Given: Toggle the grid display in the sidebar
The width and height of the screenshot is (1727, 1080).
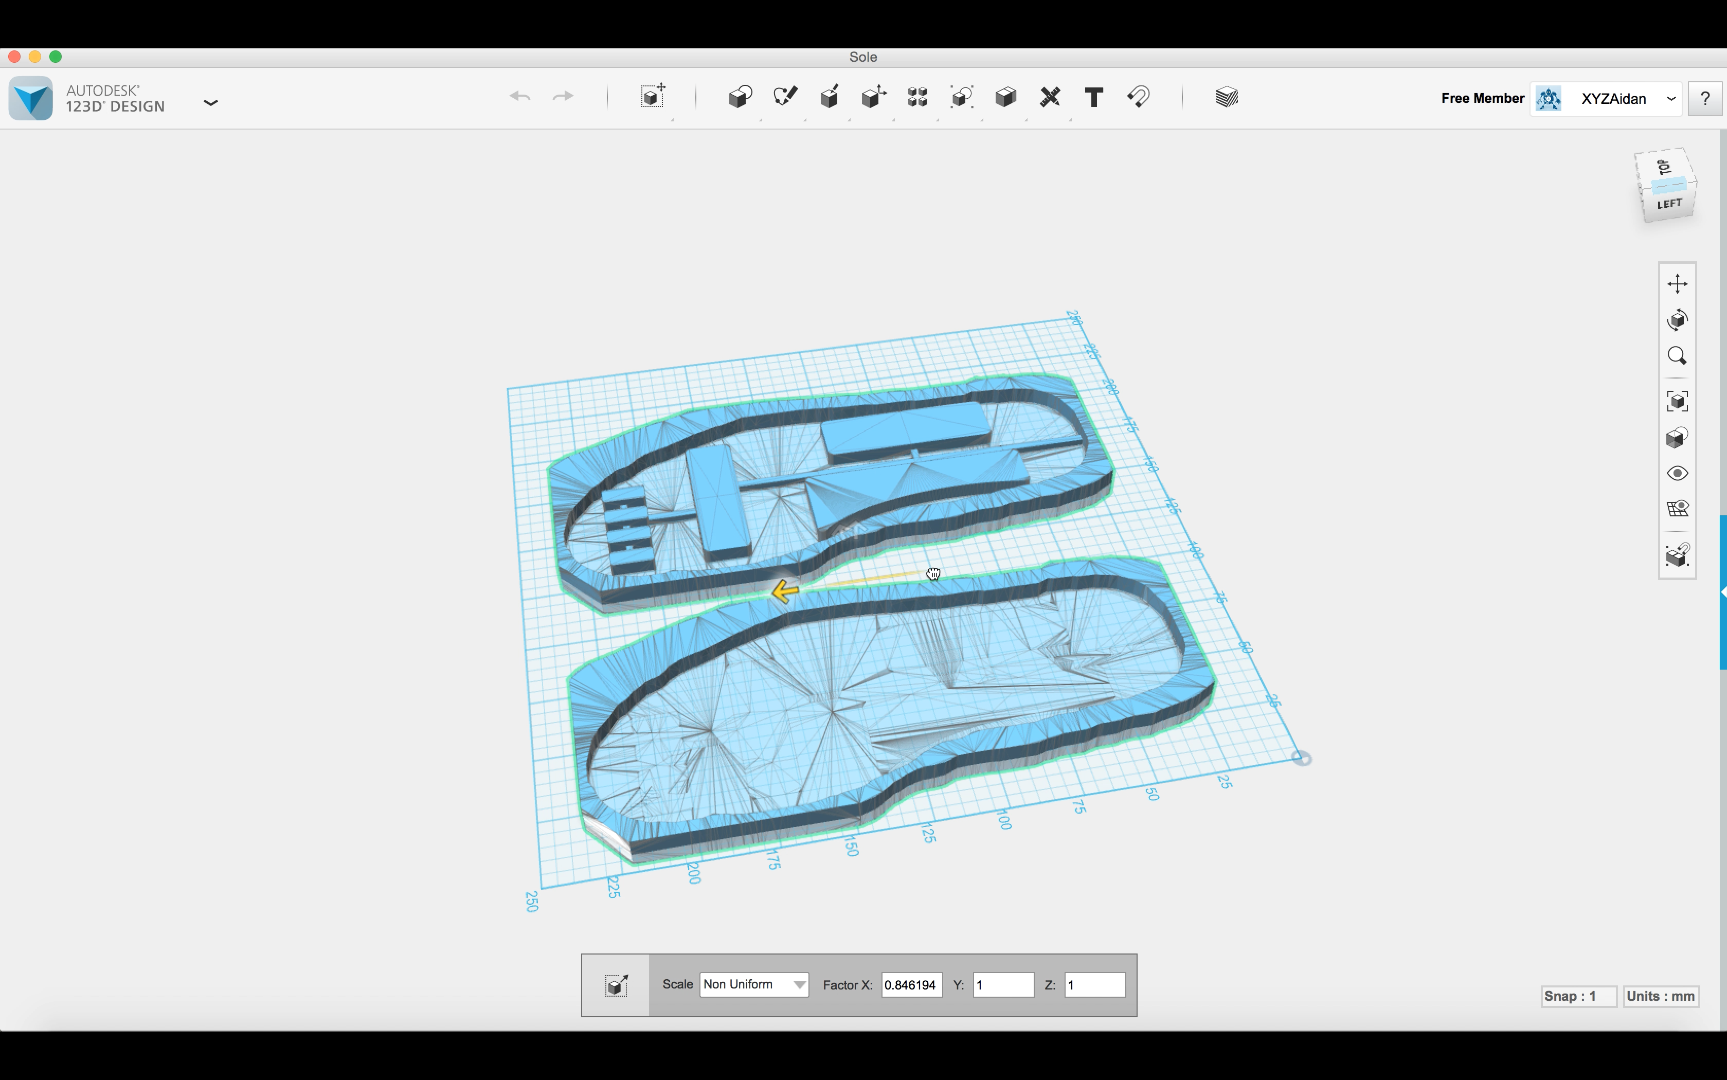Looking at the screenshot, I should coord(1678,509).
